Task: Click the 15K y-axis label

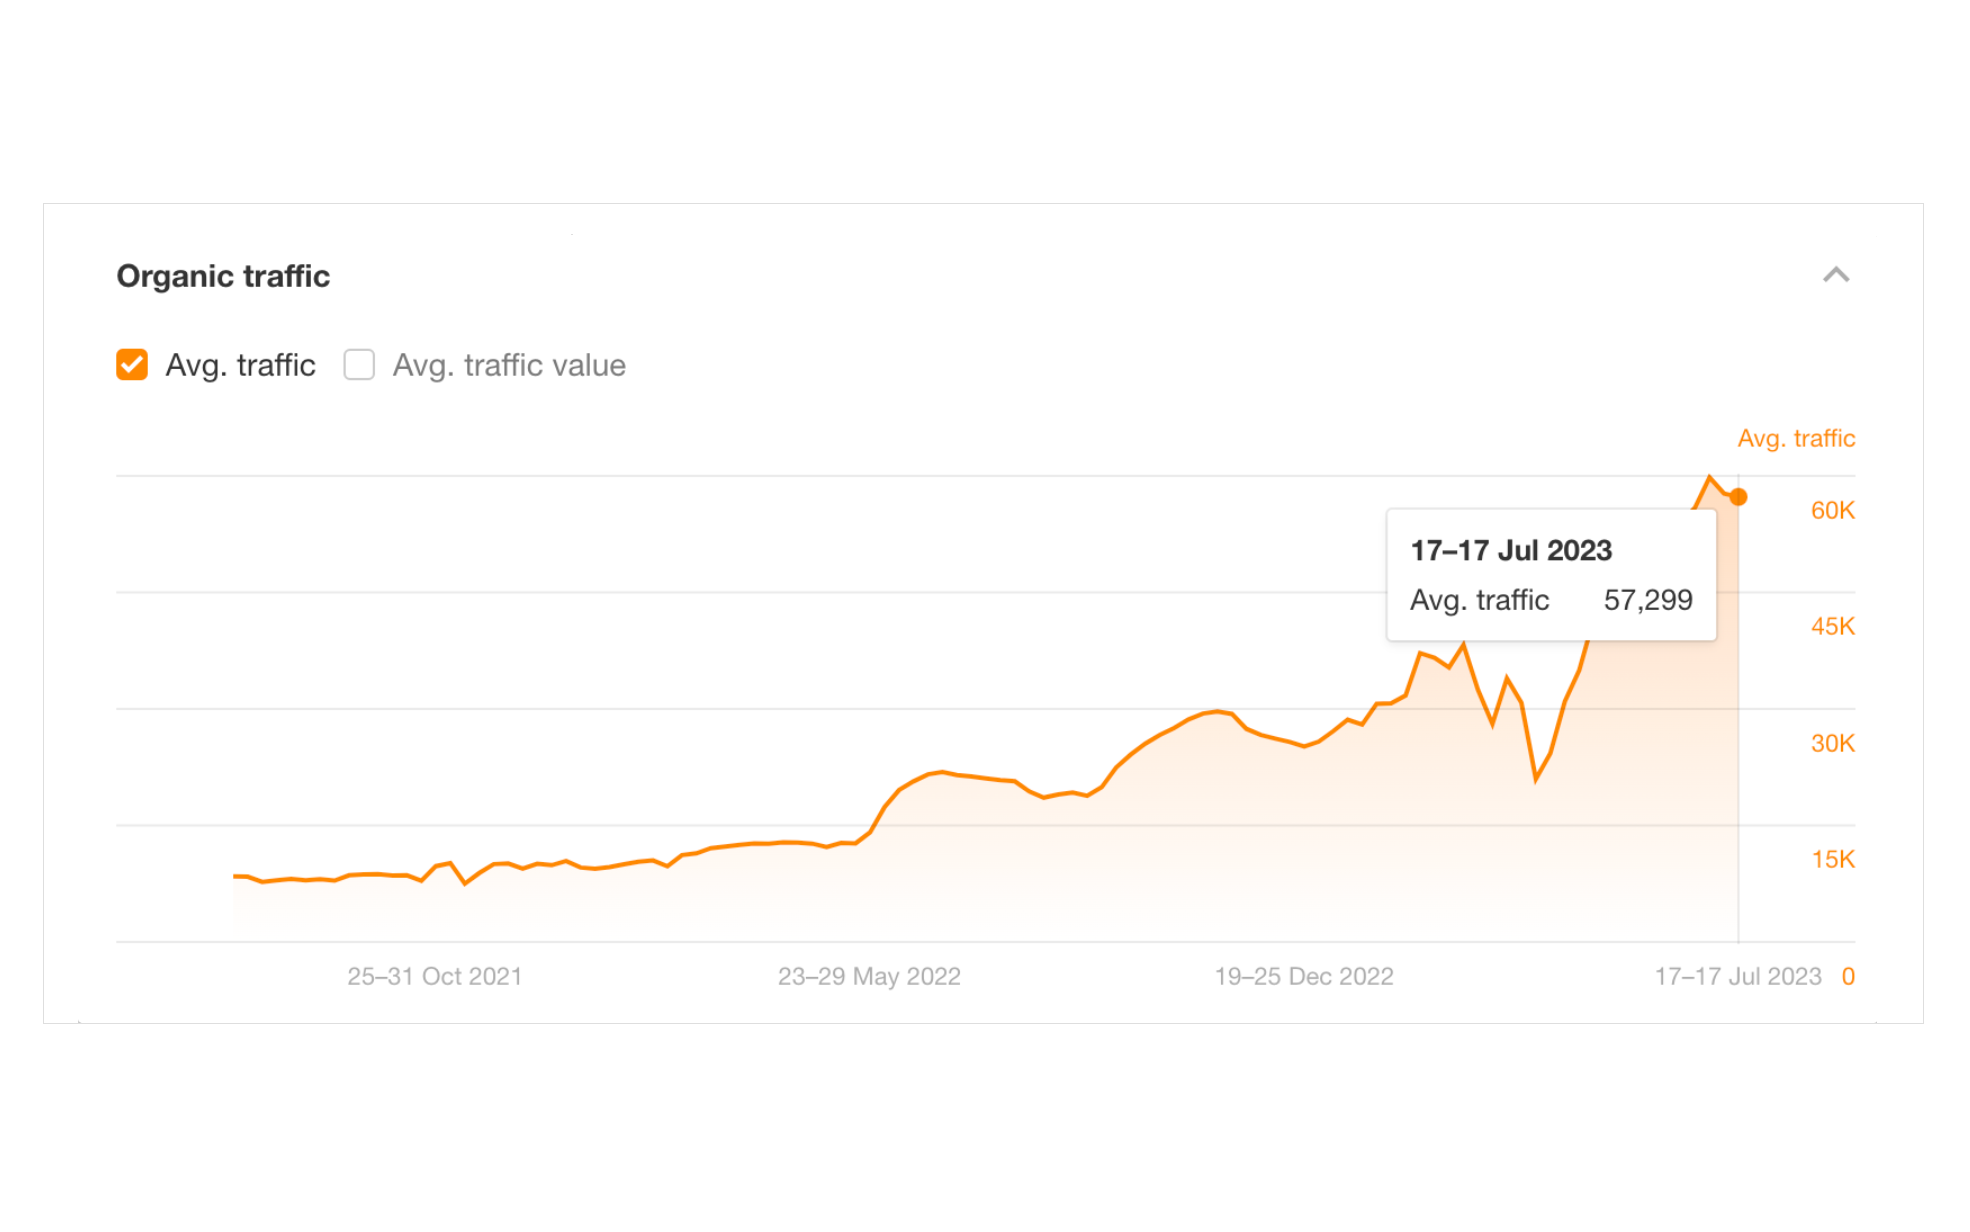Action: (x=1832, y=859)
